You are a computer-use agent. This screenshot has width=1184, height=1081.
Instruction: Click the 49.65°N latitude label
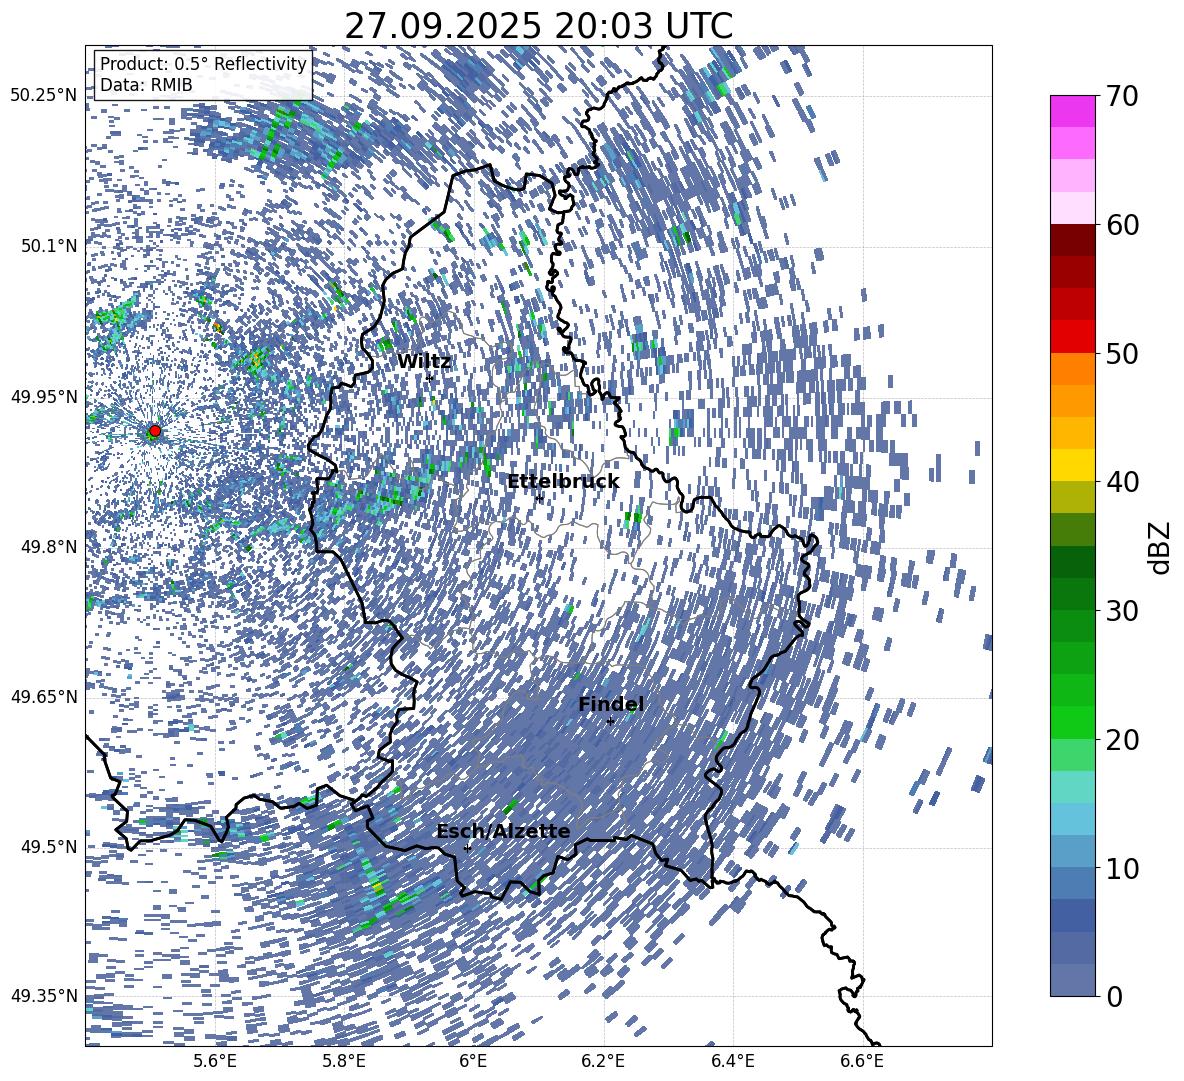click(44, 697)
